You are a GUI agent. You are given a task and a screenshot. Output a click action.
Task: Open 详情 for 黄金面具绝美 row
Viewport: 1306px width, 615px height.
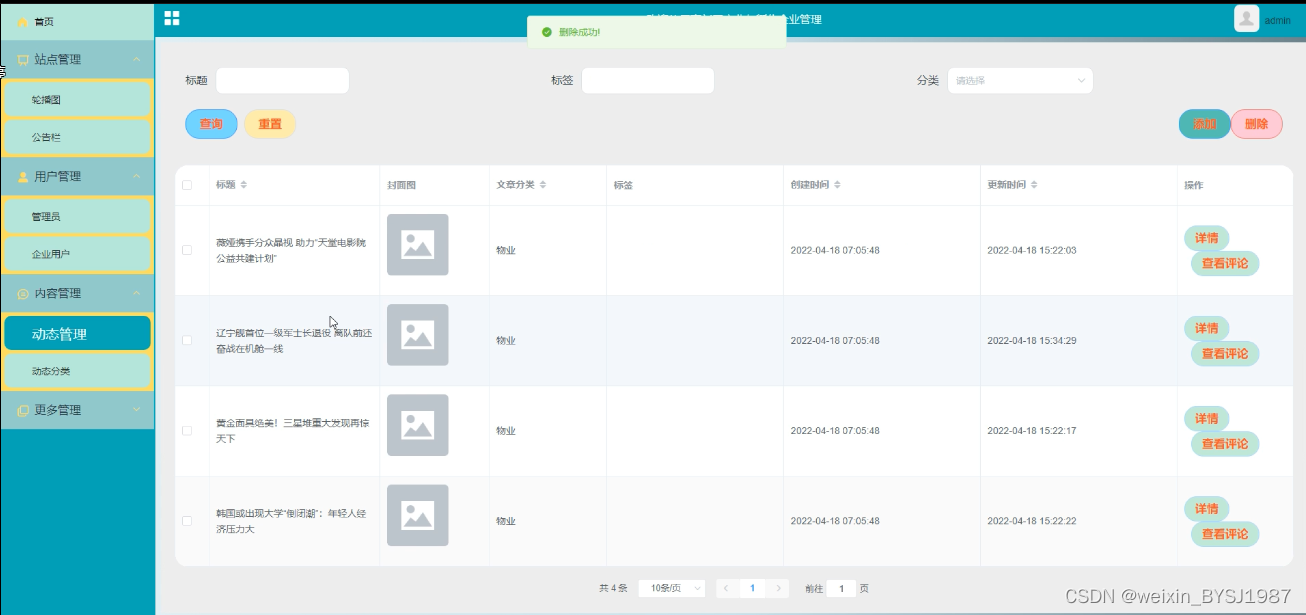pos(1207,418)
